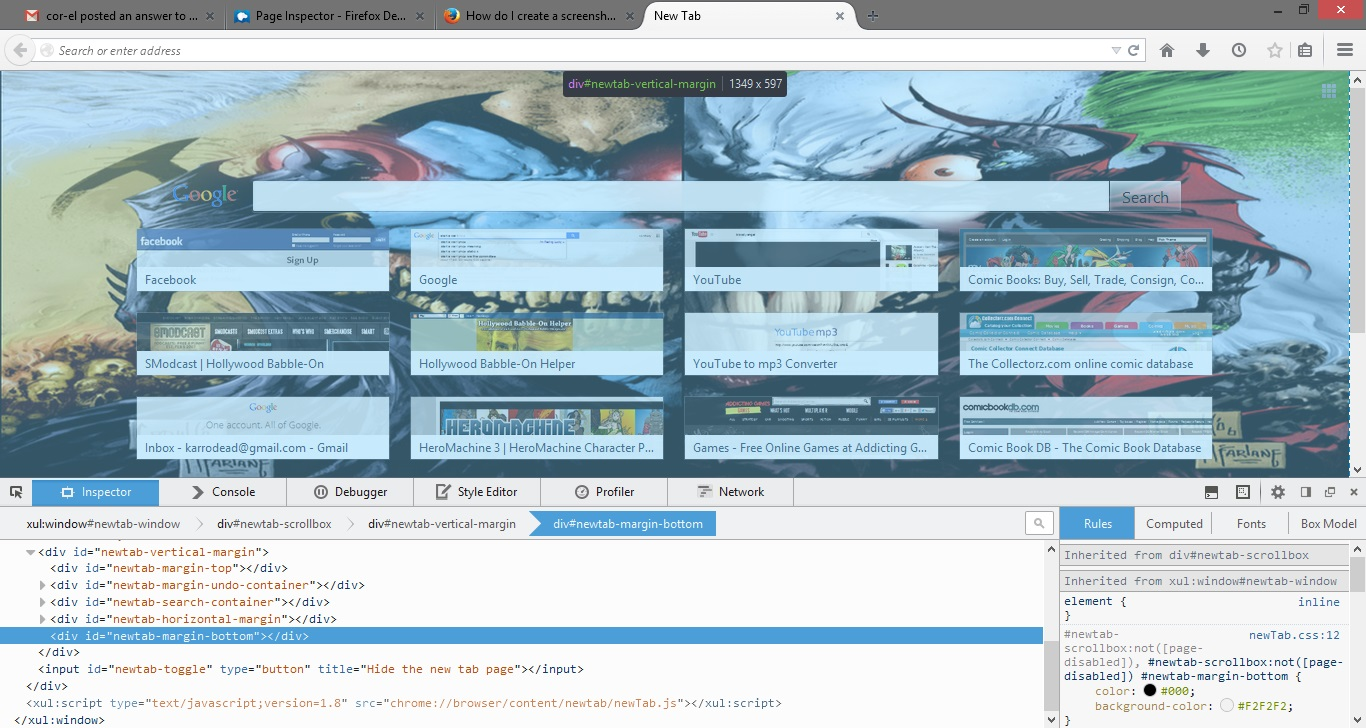
Task: Toggle the split console icon
Action: tap(1211, 492)
